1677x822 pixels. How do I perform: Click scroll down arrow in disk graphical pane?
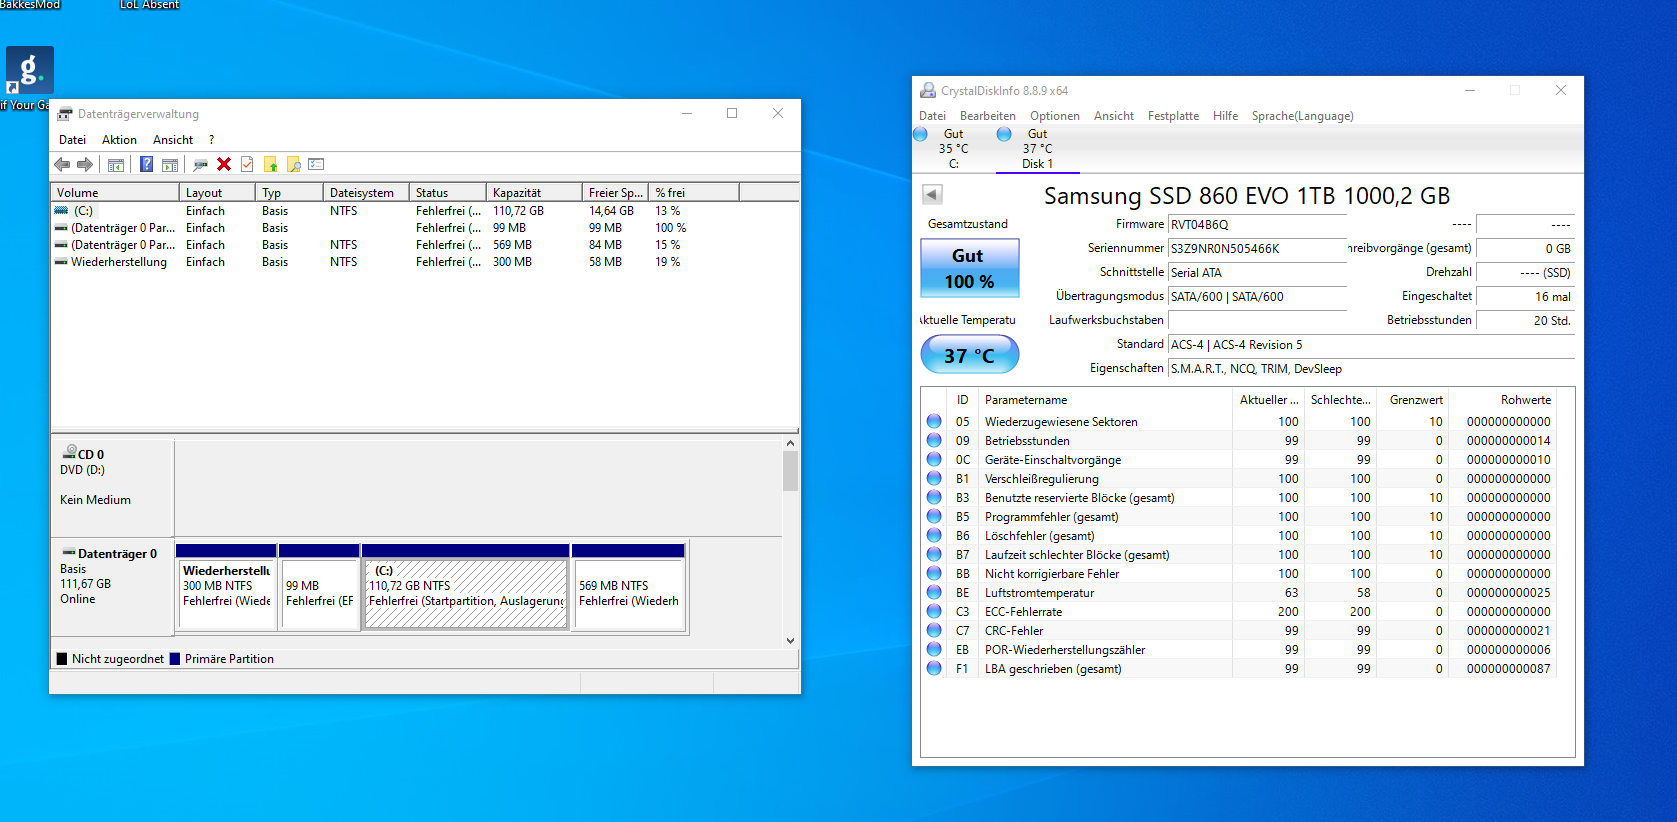tap(790, 641)
